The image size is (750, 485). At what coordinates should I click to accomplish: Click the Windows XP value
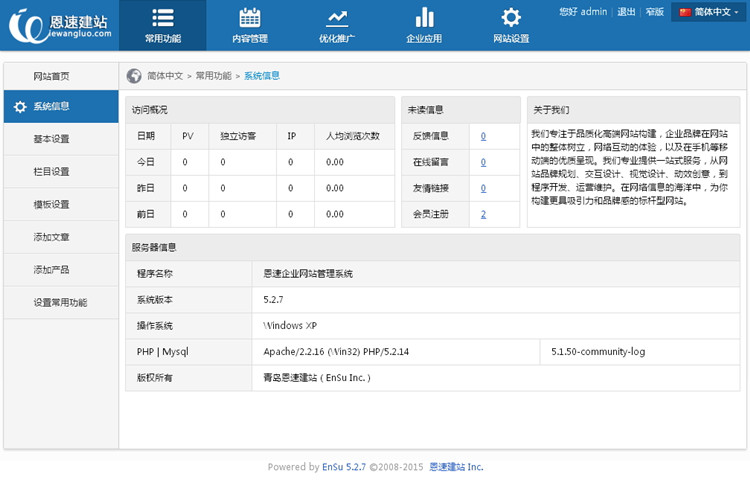290,326
